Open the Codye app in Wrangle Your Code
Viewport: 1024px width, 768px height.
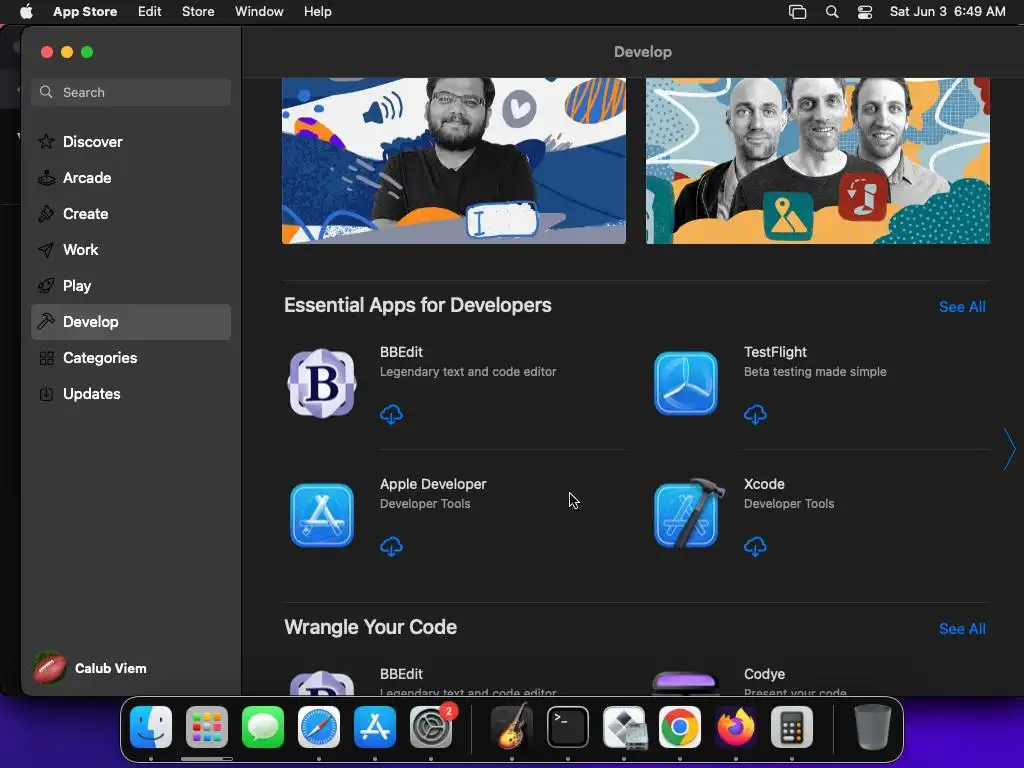pos(686,682)
